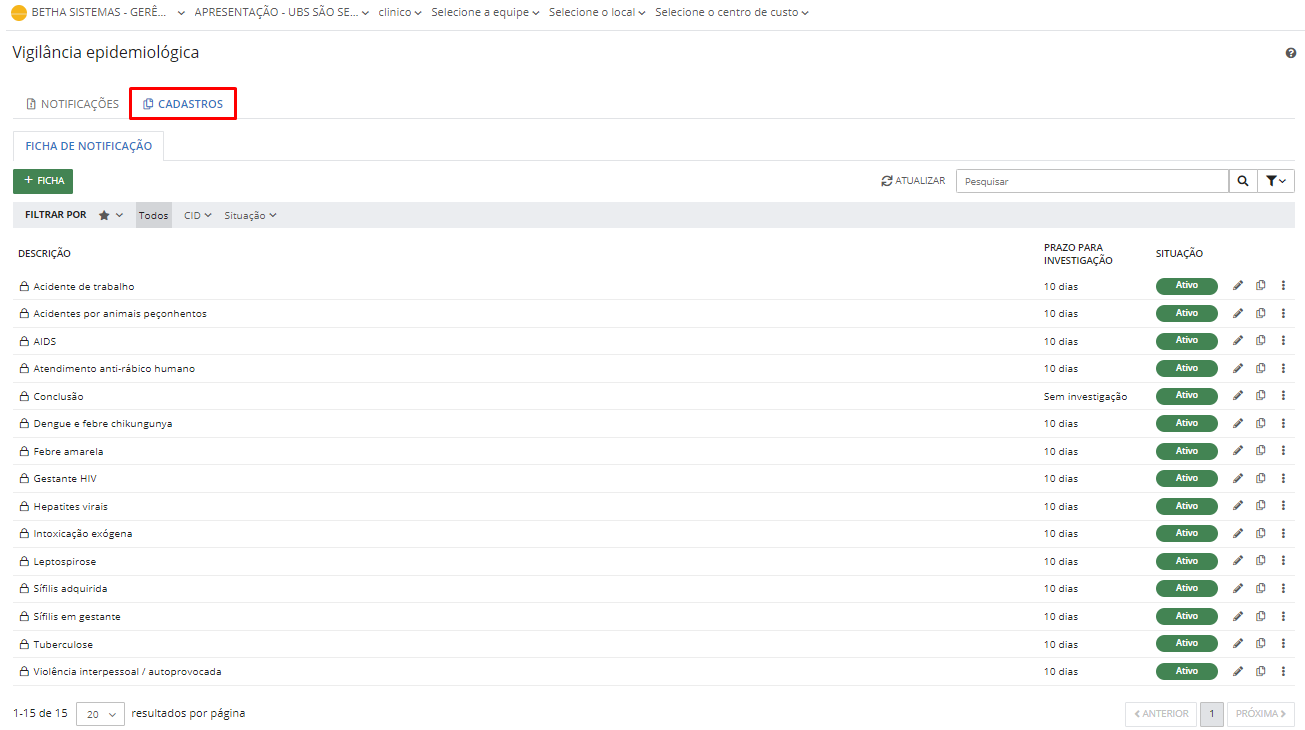The height and width of the screenshot is (730, 1305).
Task: Open more options for Acidente de trabalho
Action: coord(1283,286)
